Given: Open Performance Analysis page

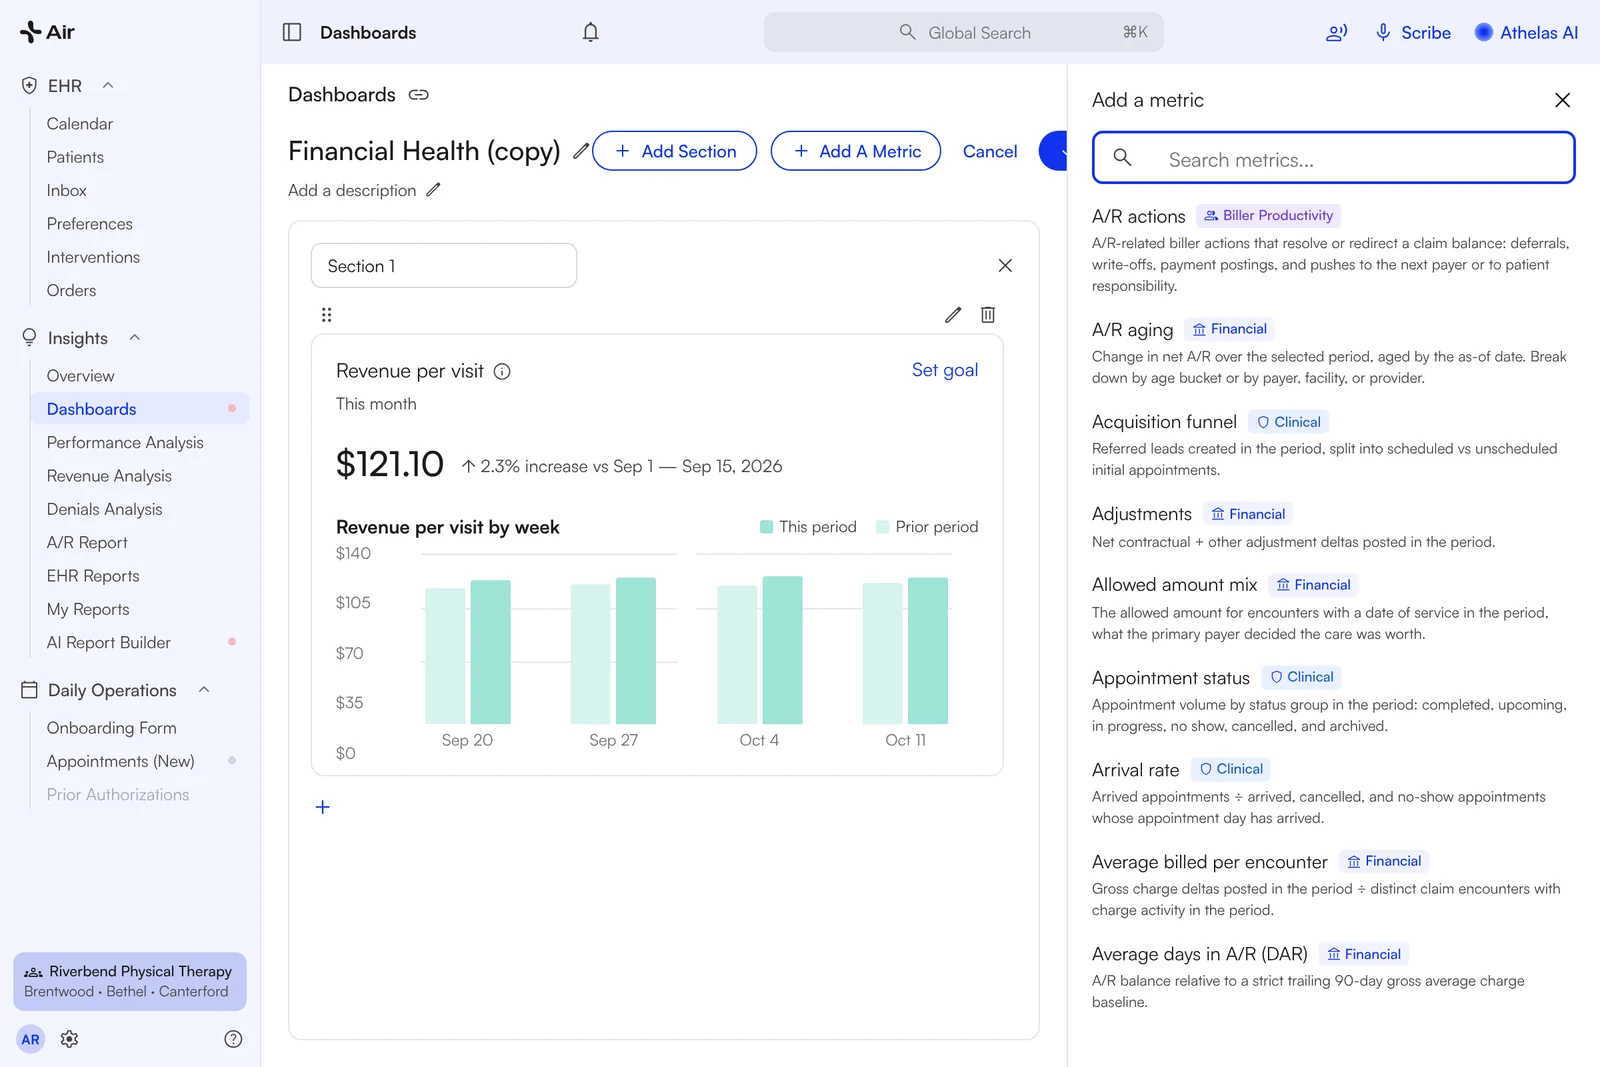Looking at the screenshot, I should click(x=125, y=442).
